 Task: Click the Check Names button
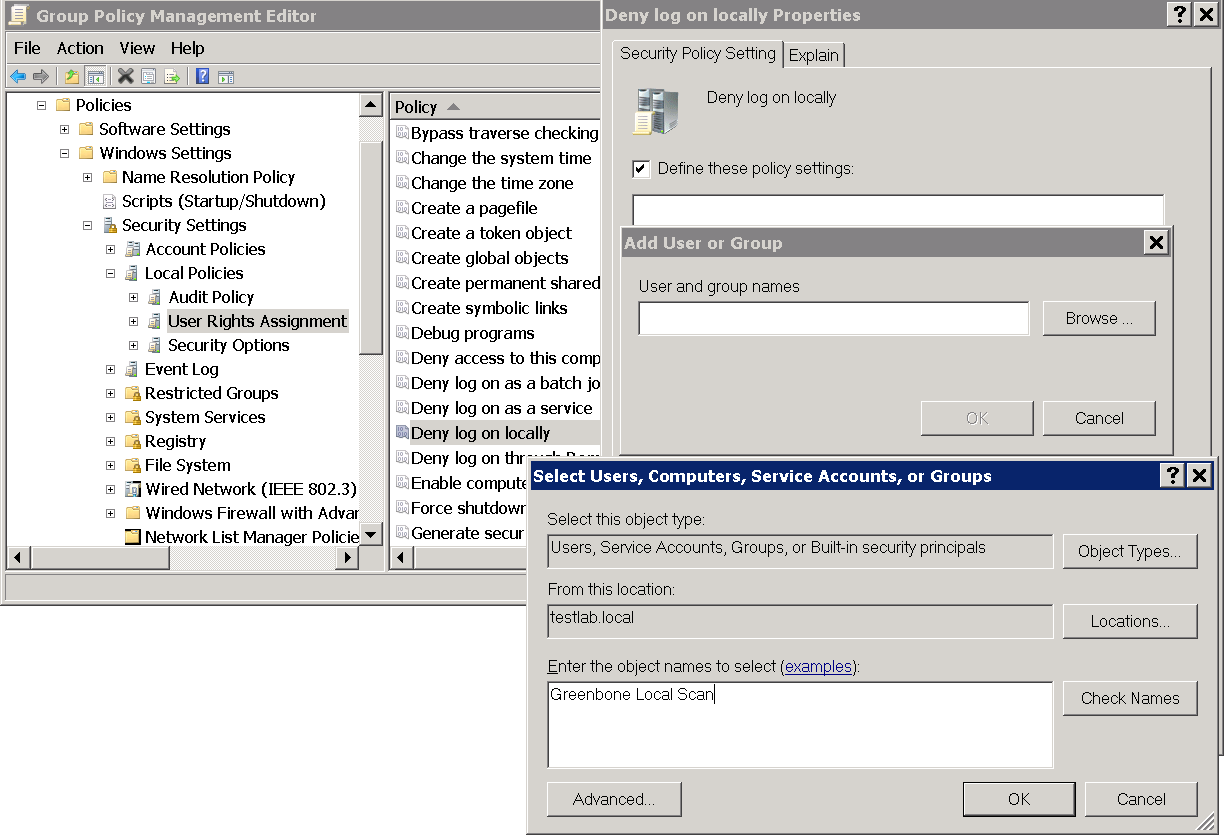tap(1130, 698)
